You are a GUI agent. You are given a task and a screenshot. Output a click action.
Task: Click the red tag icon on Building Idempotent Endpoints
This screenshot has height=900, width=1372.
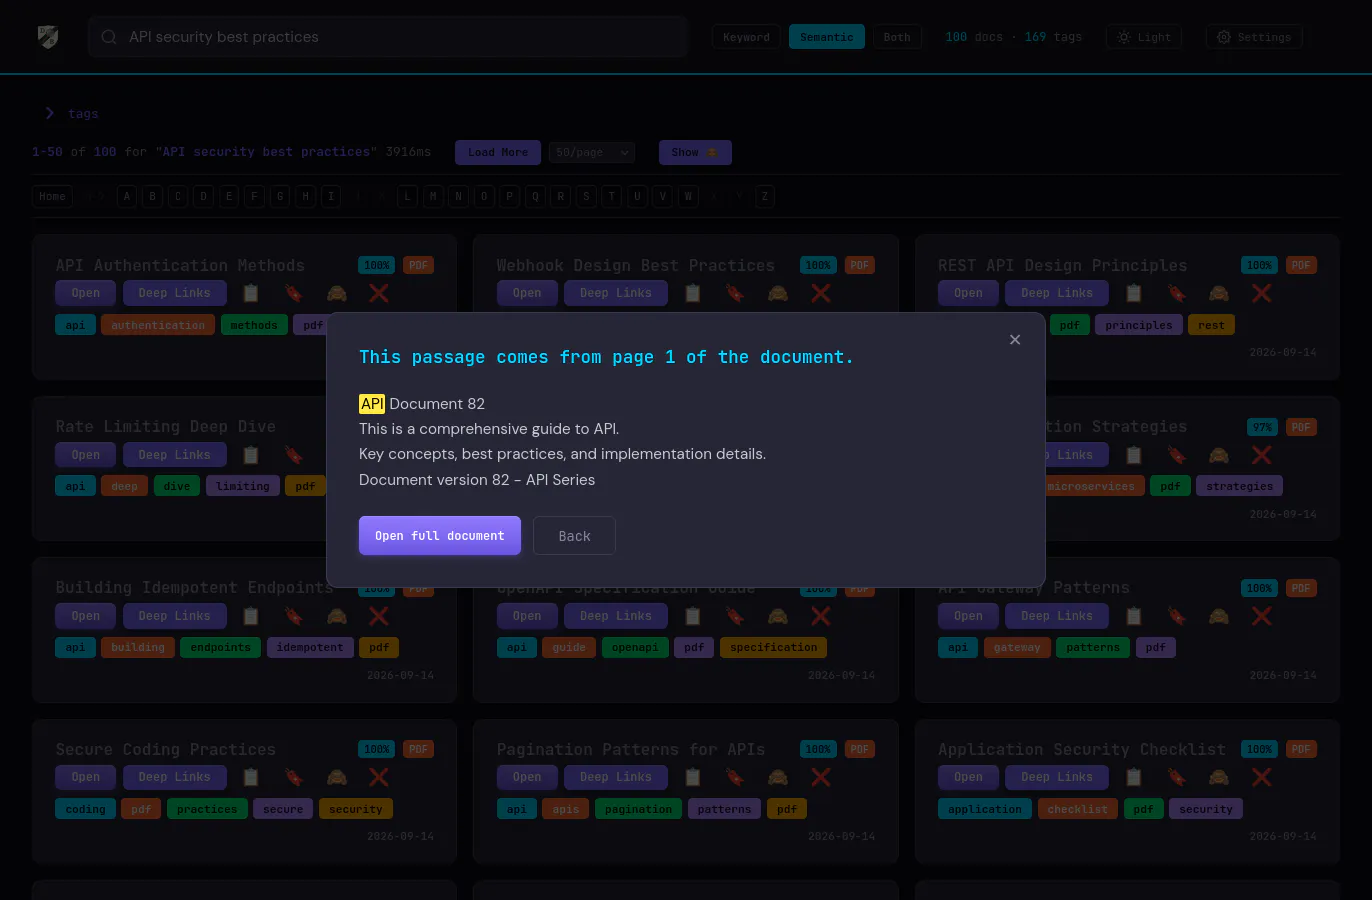coord(294,616)
